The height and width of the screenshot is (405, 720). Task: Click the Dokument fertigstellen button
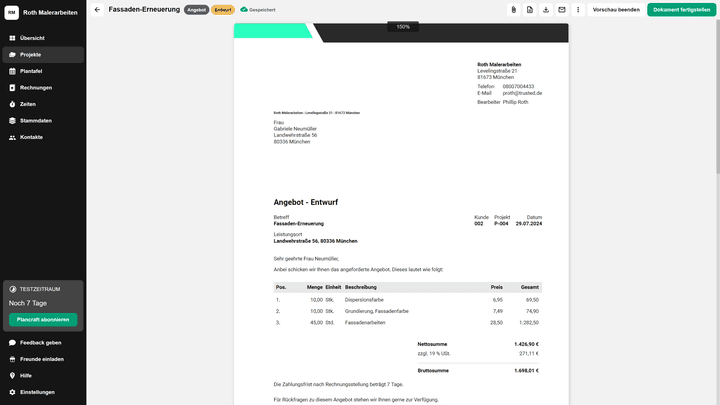tap(681, 9)
